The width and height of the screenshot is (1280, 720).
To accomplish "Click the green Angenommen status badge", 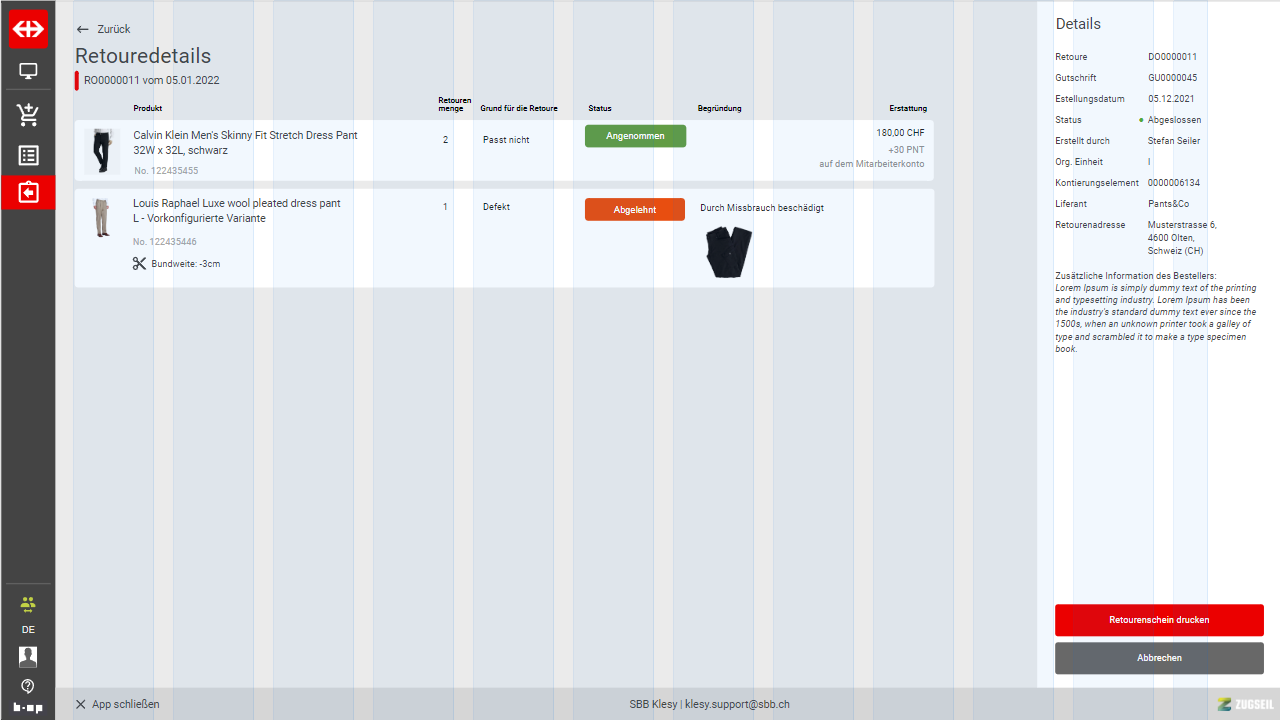I will pos(635,136).
